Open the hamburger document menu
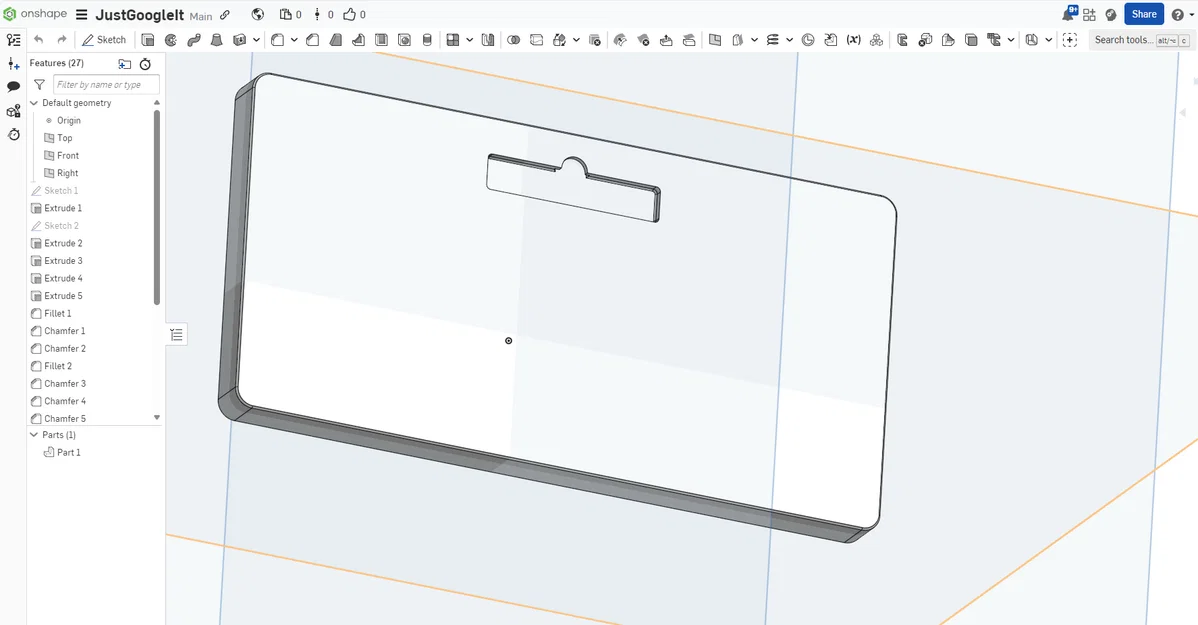The height and width of the screenshot is (625, 1198). [x=81, y=15]
